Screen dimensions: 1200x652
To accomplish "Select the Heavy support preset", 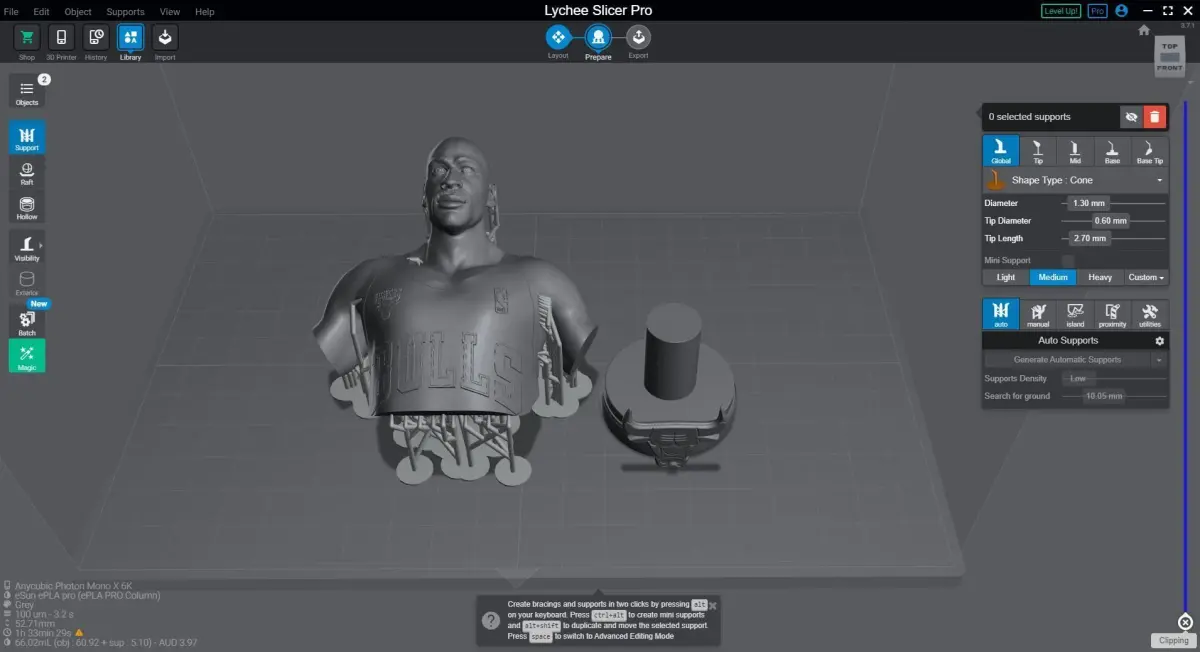I will point(1100,277).
